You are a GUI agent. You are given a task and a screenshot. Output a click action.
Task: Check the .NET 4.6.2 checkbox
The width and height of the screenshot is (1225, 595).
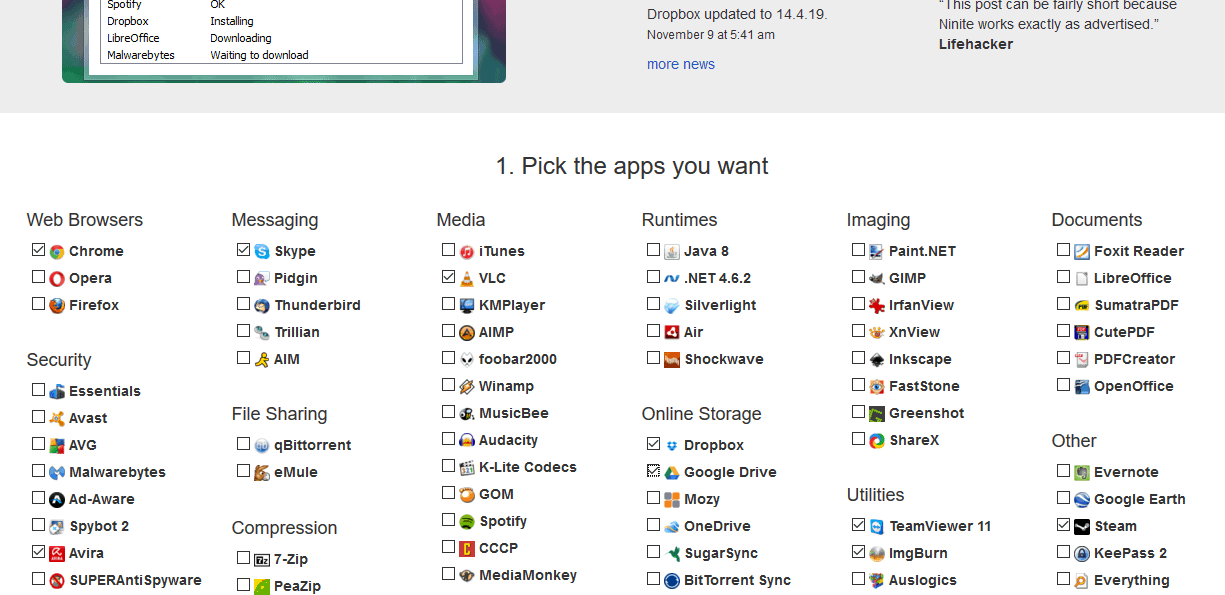653,277
